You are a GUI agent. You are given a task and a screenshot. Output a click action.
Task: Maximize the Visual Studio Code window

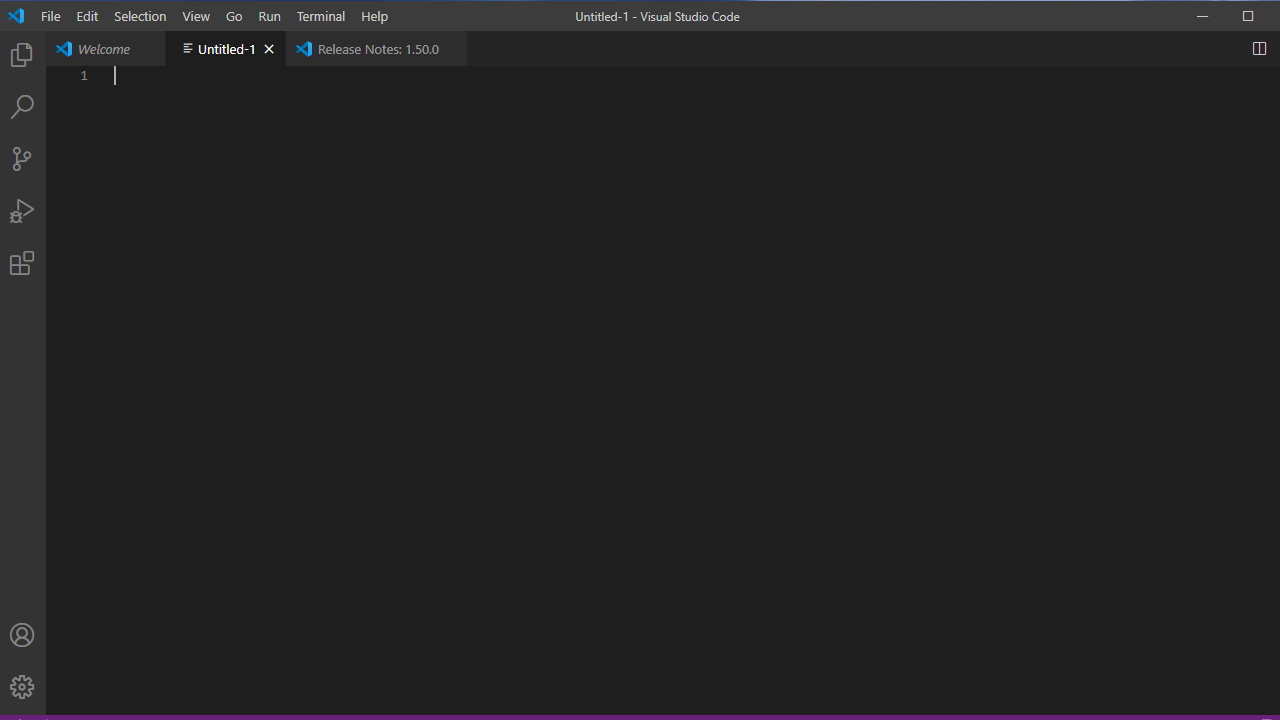point(1248,16)
